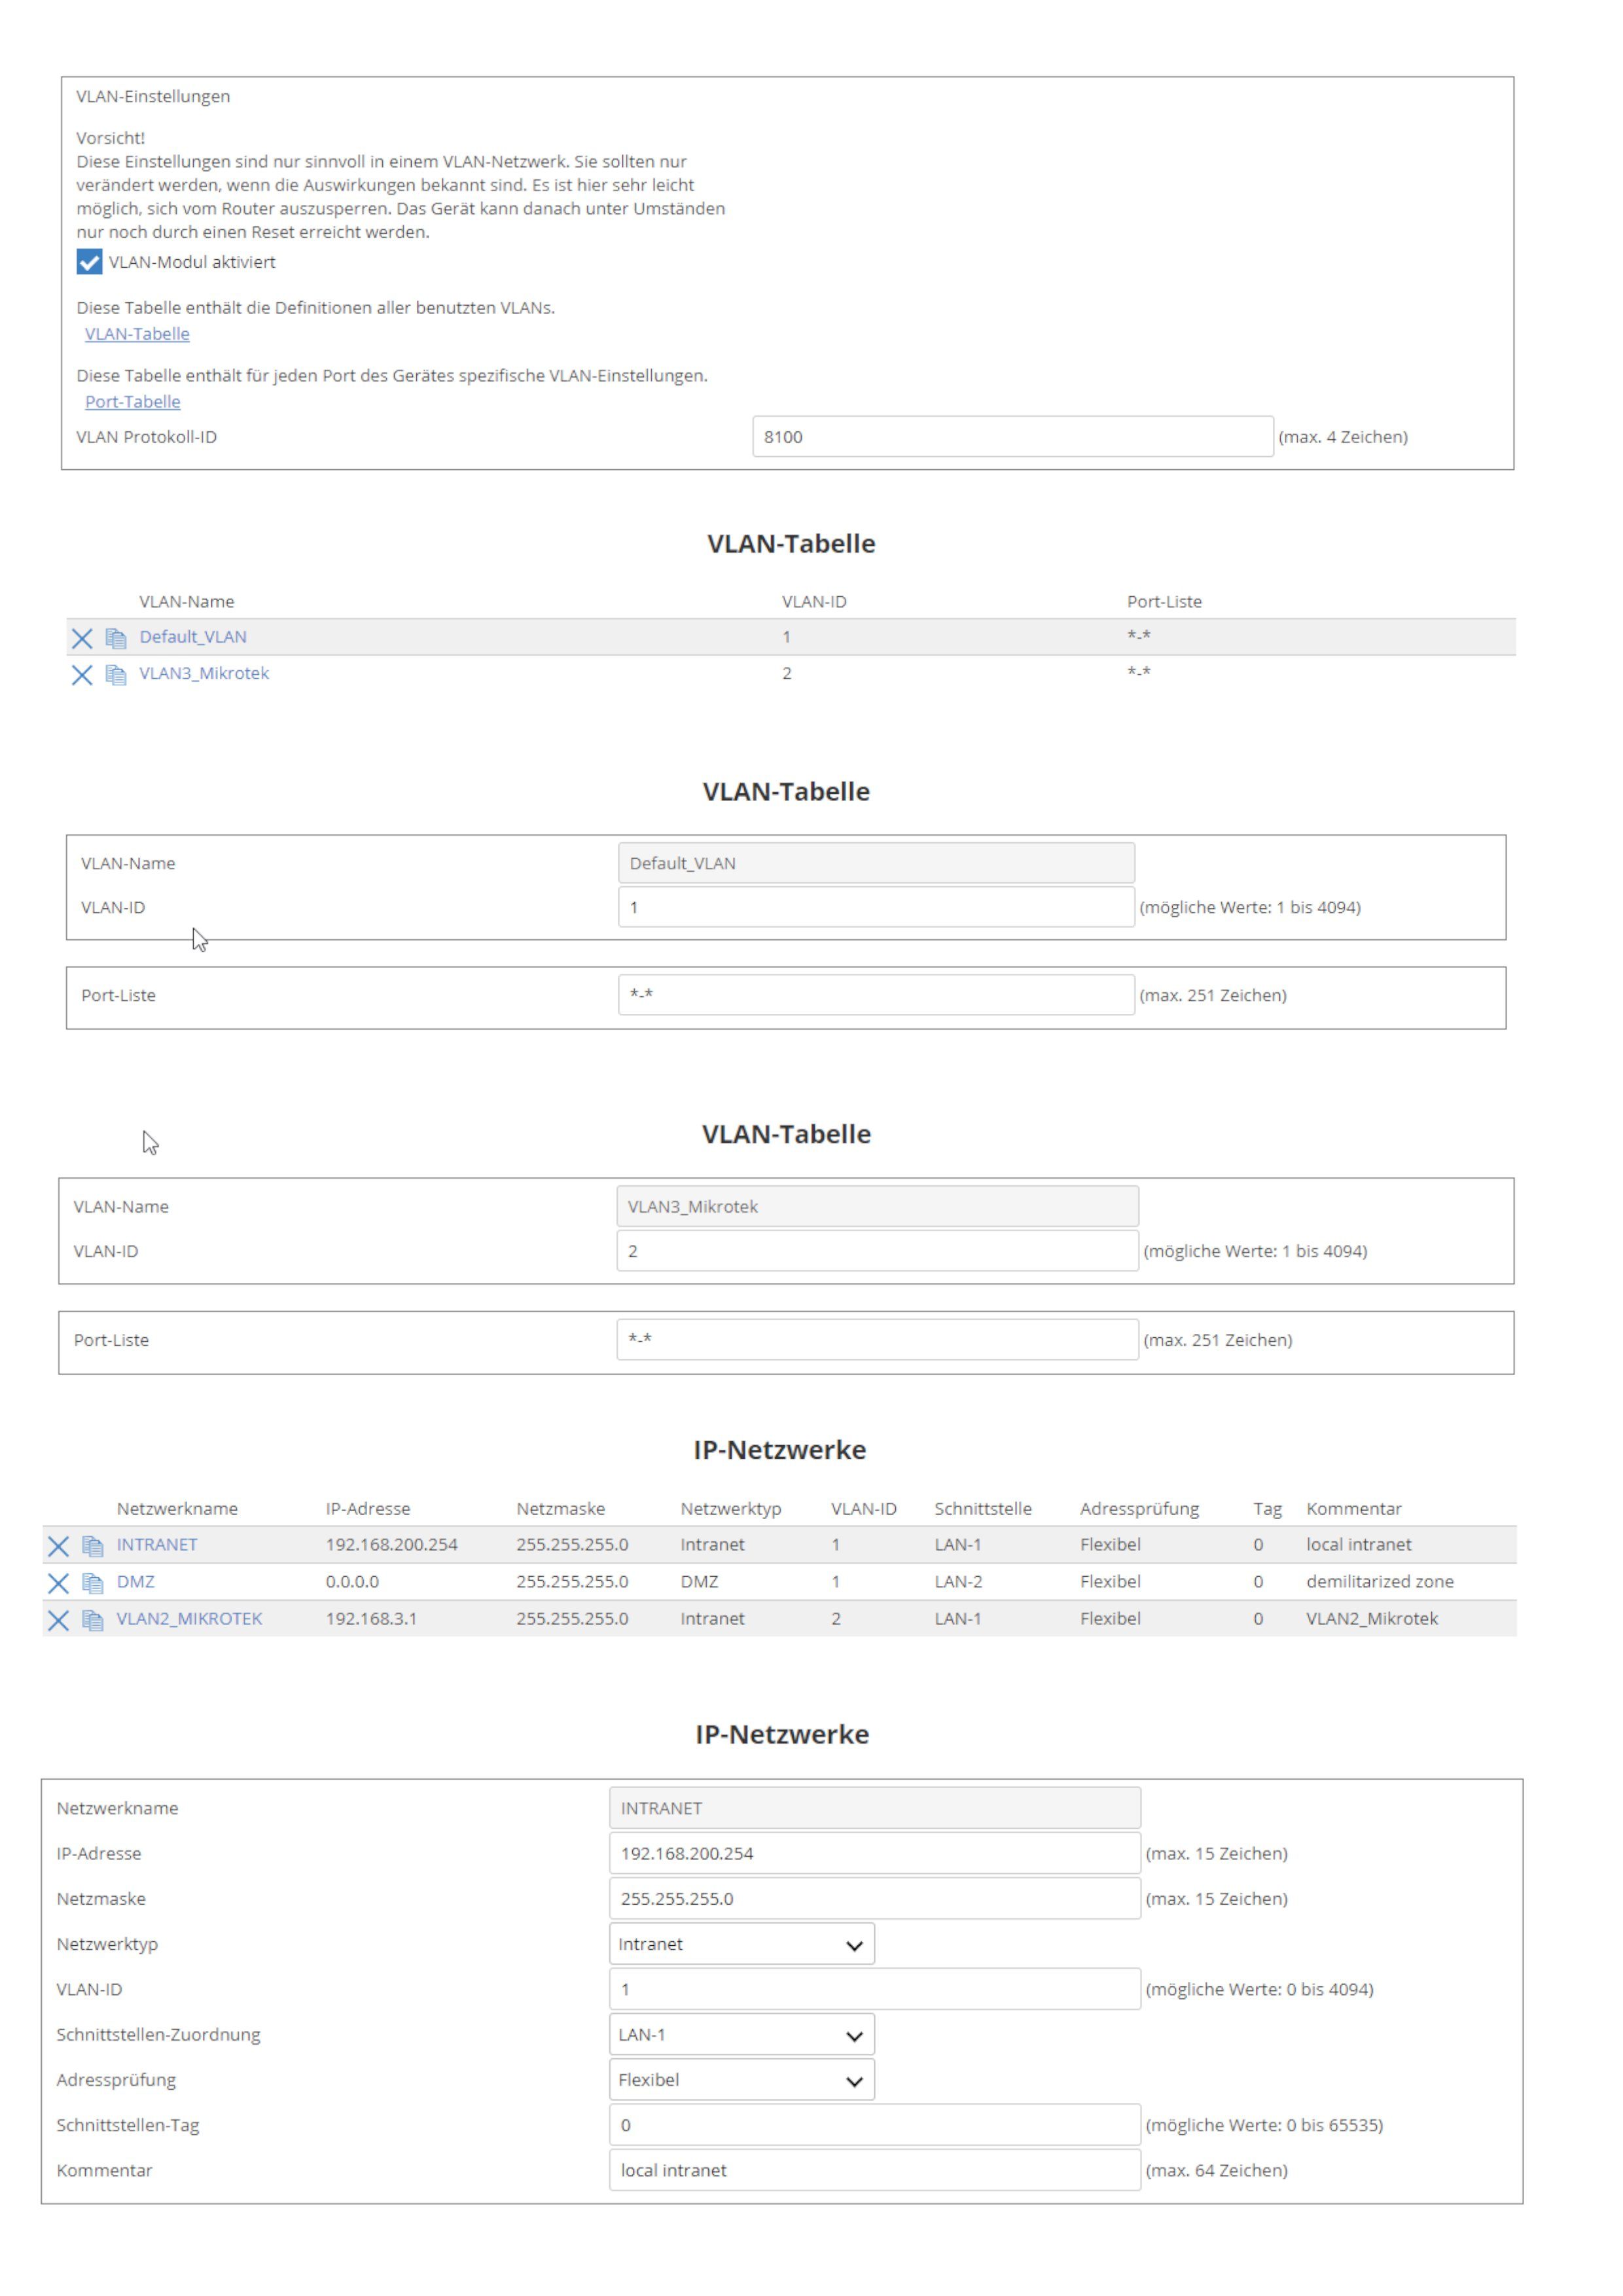Click the Netzmaske field with 255.255.255.0
Viewport: 1623px width, 2296px height.
875,1898
